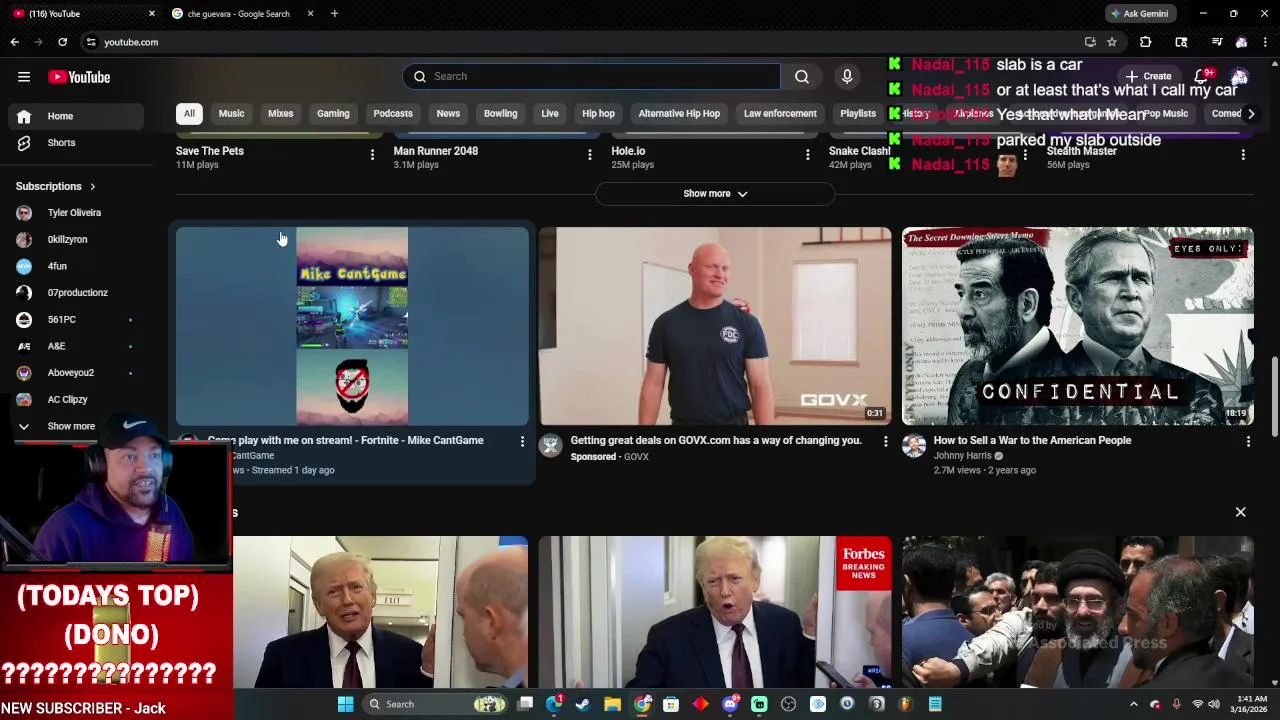
Task: Click the page vertical scrollbar
Action: coord(1273,397)
